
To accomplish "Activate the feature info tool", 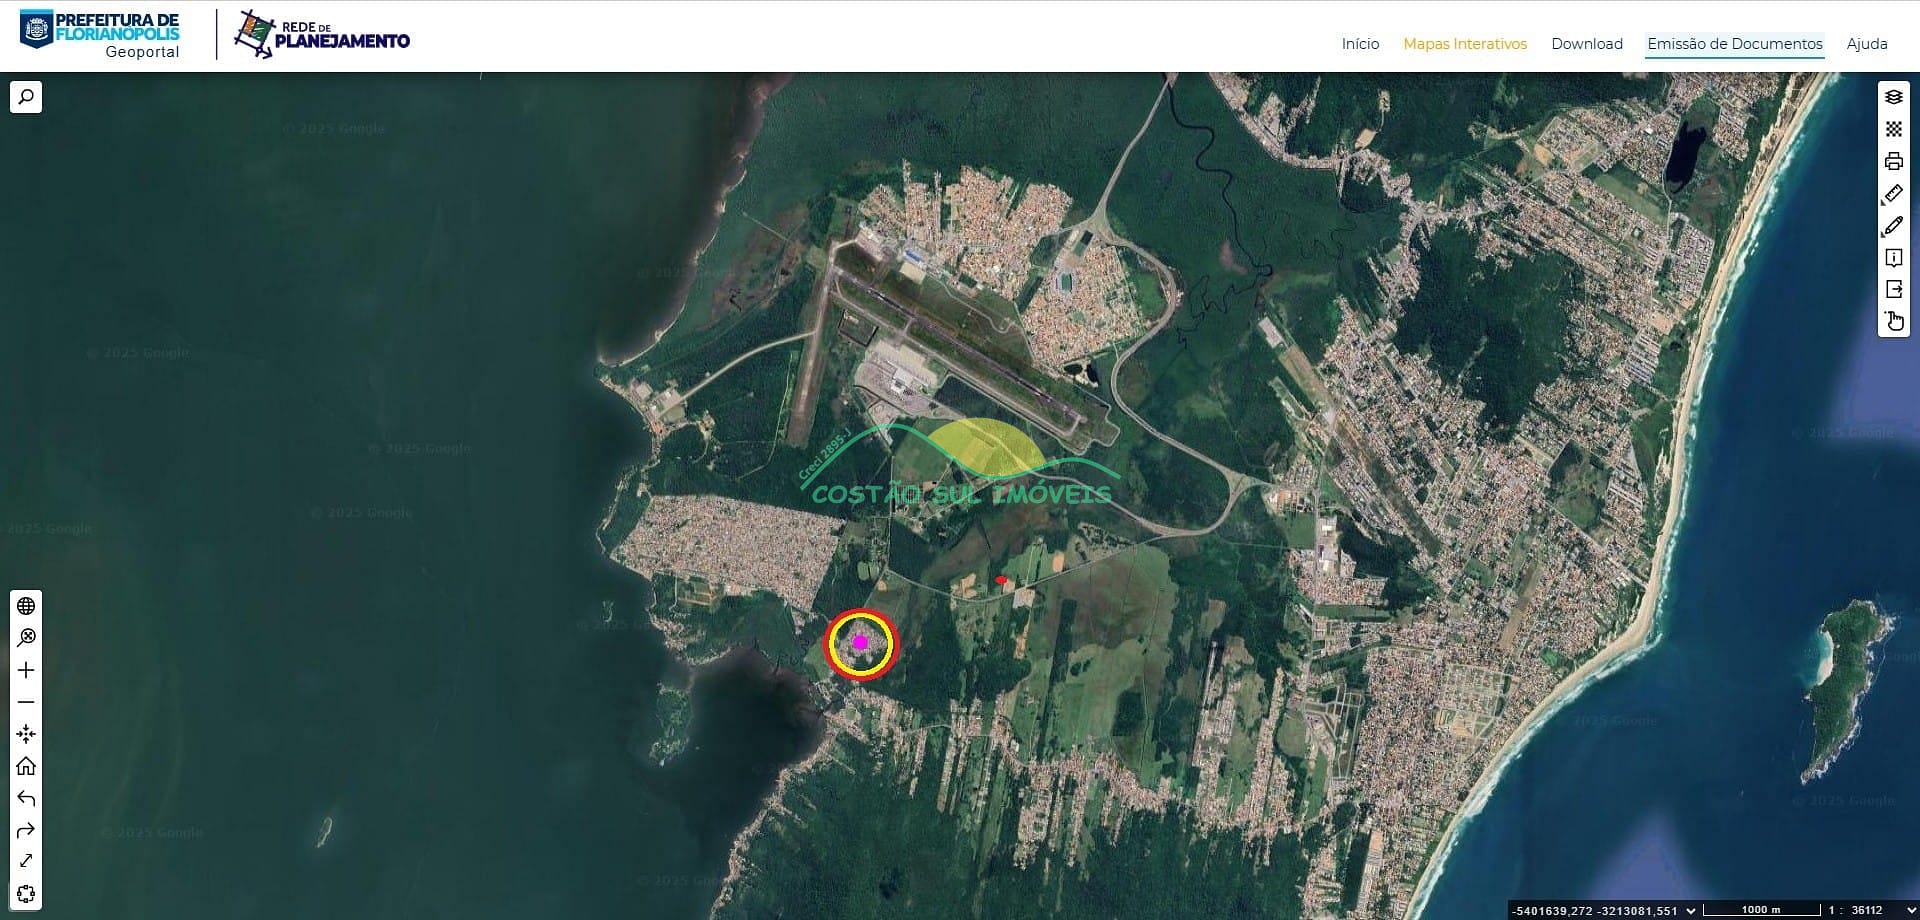I will [x=1893, y=258].
